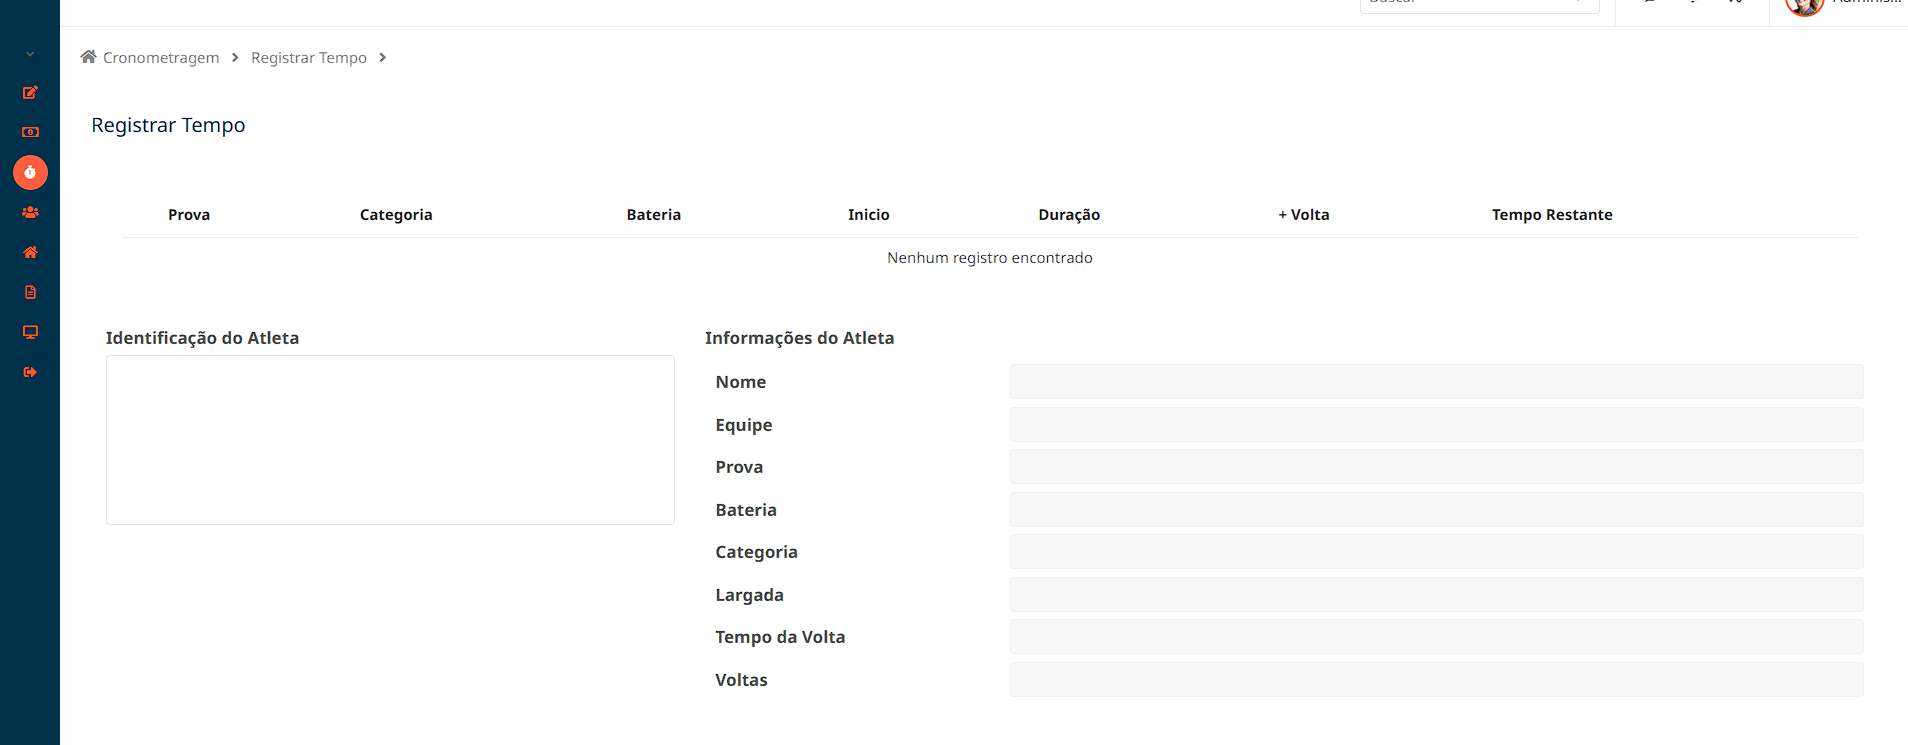Click the Duração column header

[1068, 215]
